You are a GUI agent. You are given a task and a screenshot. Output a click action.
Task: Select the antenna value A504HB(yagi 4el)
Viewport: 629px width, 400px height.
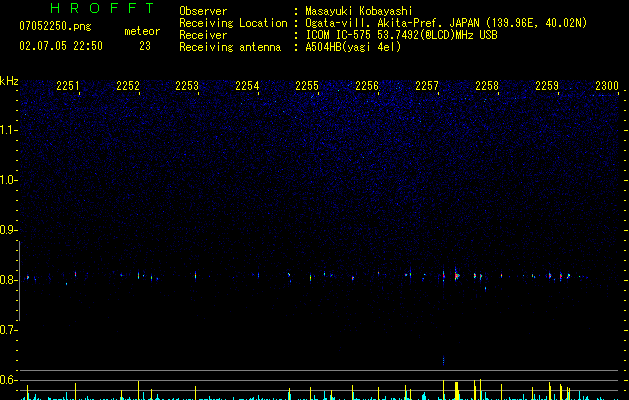pos(353,47)
